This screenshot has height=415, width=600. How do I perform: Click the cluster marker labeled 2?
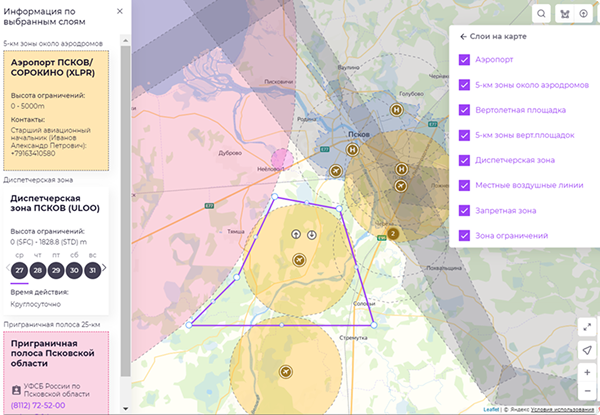[393, 233]
